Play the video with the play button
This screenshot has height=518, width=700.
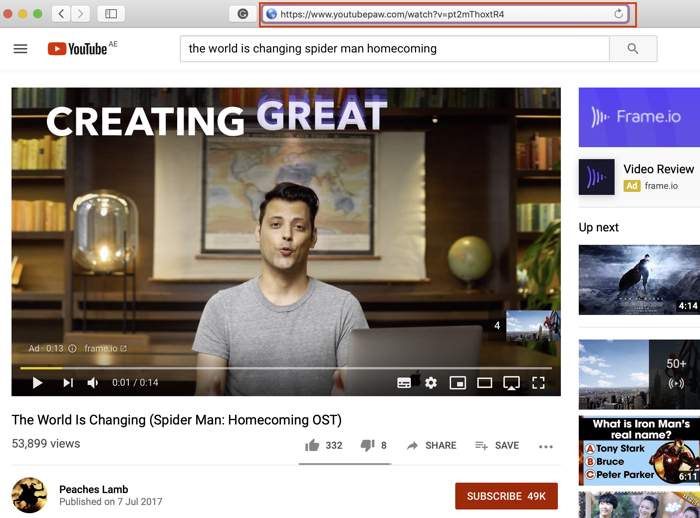pos(38,383)
